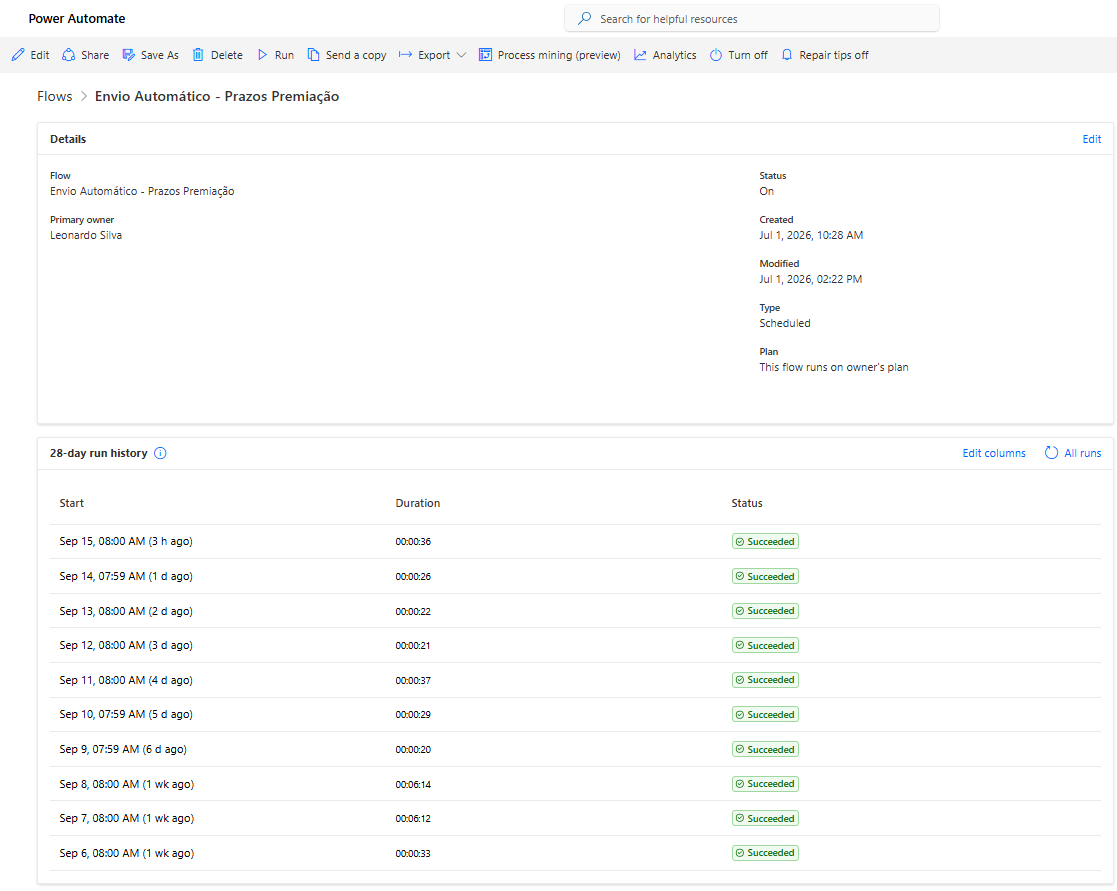The width and height of the screenshot is (1117, 891).
Task: Click the Export arrow icon
Action: point(405,55)
